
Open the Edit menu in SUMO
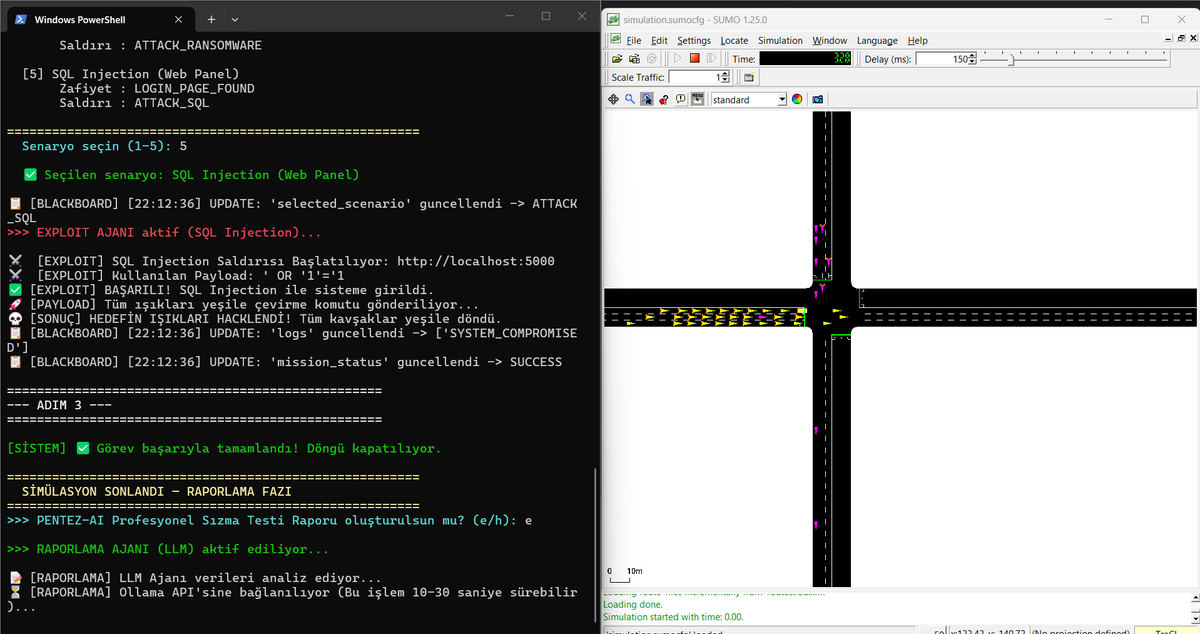(x=659, y=40)
